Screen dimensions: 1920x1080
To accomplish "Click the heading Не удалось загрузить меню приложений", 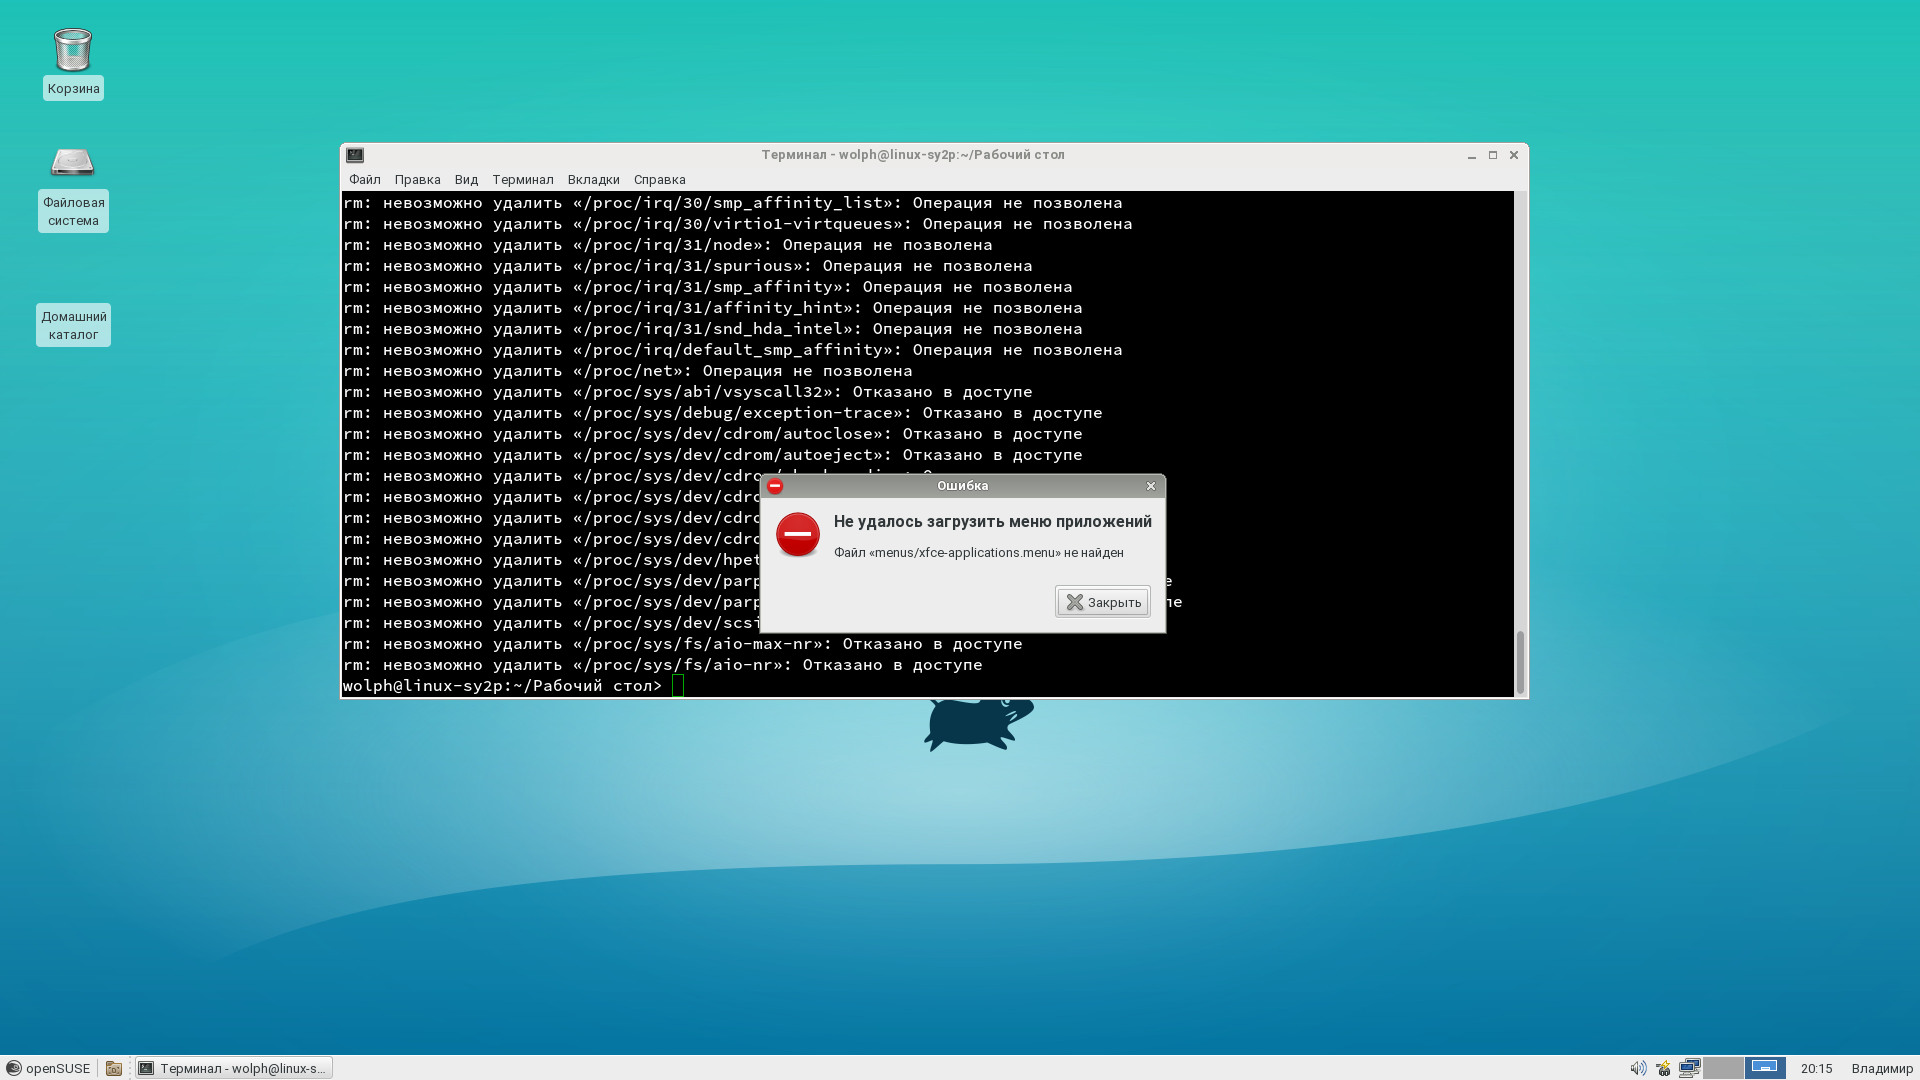I will [x=993, y=522].
